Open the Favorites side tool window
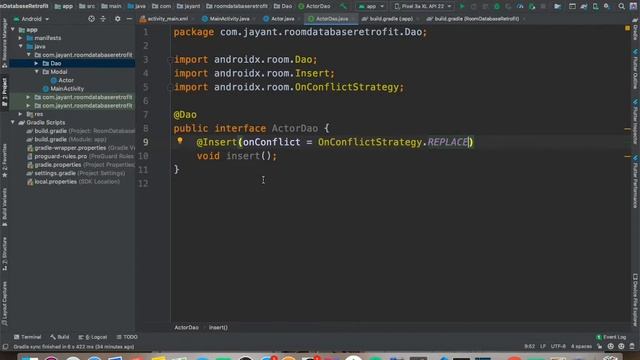This screenshot has height=360, width=640. tap(4, 160)
